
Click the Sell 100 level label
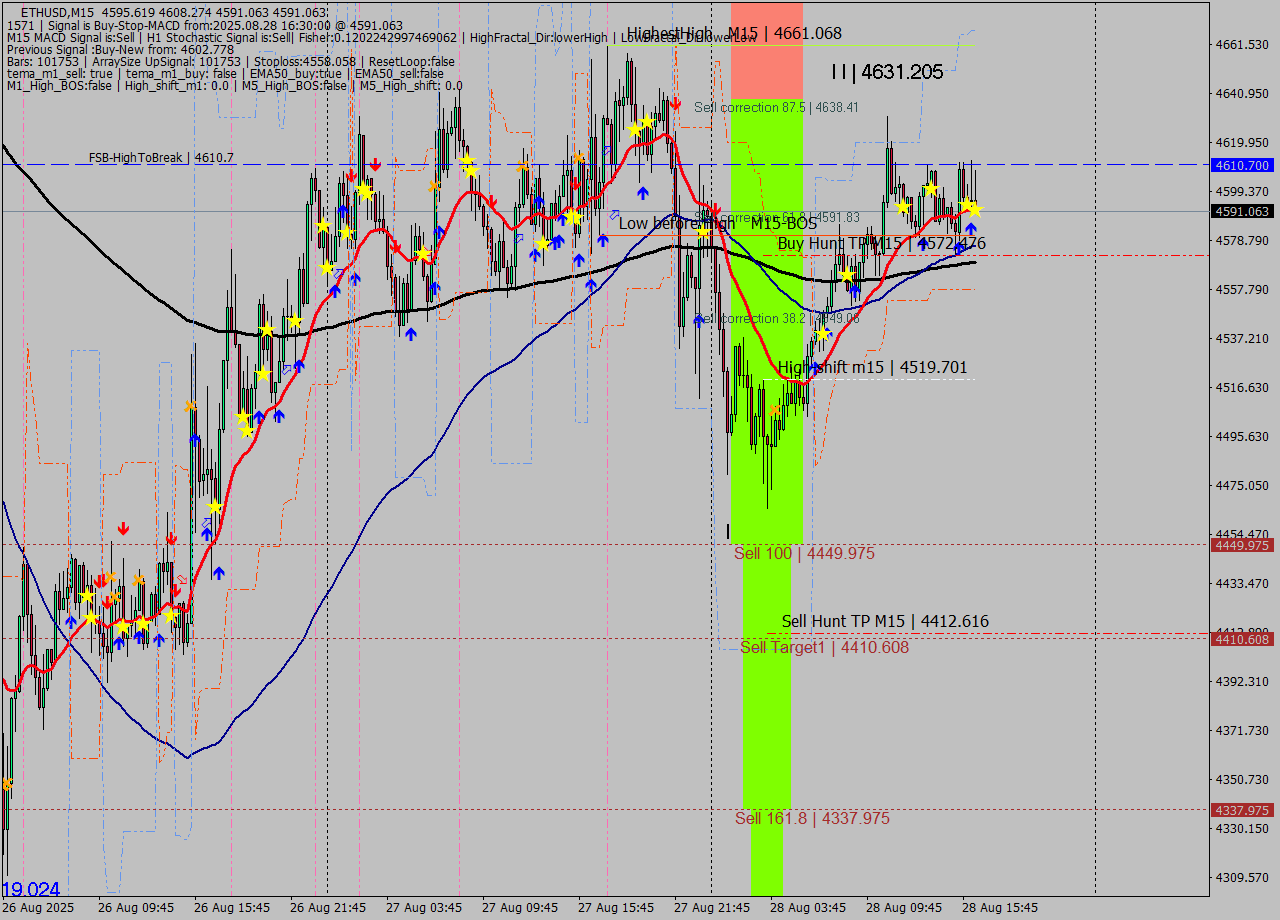click(804, 554)
